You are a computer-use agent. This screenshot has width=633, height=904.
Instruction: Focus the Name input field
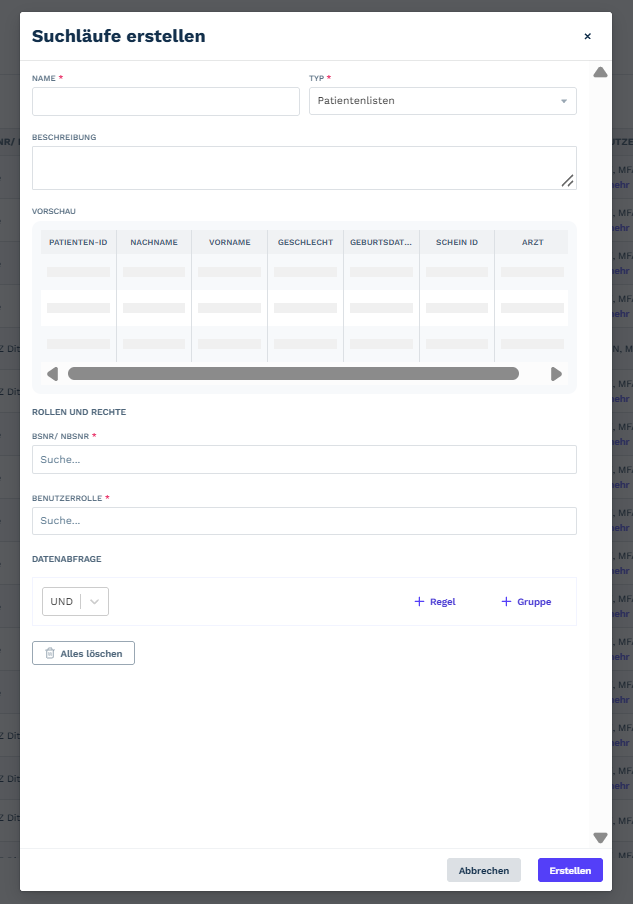[x=166, y=101]
